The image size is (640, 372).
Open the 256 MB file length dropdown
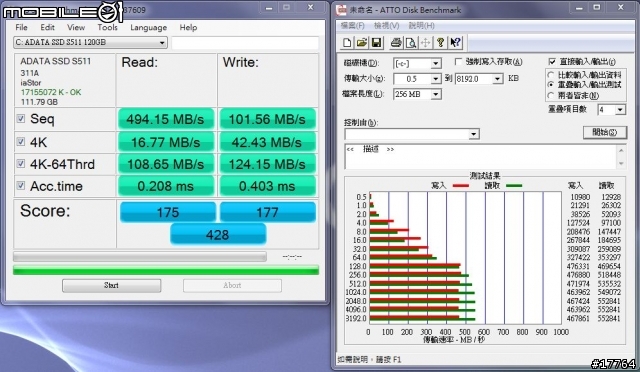tap(436, 94)
